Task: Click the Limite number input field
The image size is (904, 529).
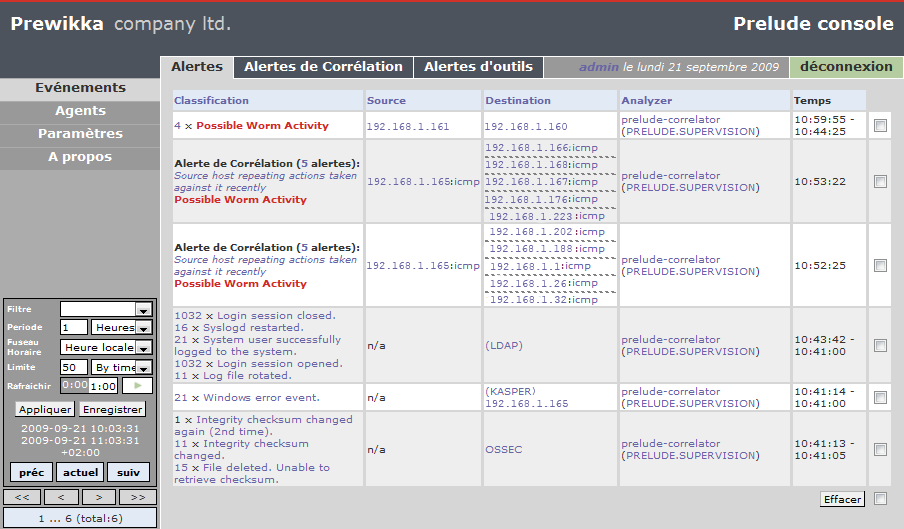Action: tap(73, 367)
